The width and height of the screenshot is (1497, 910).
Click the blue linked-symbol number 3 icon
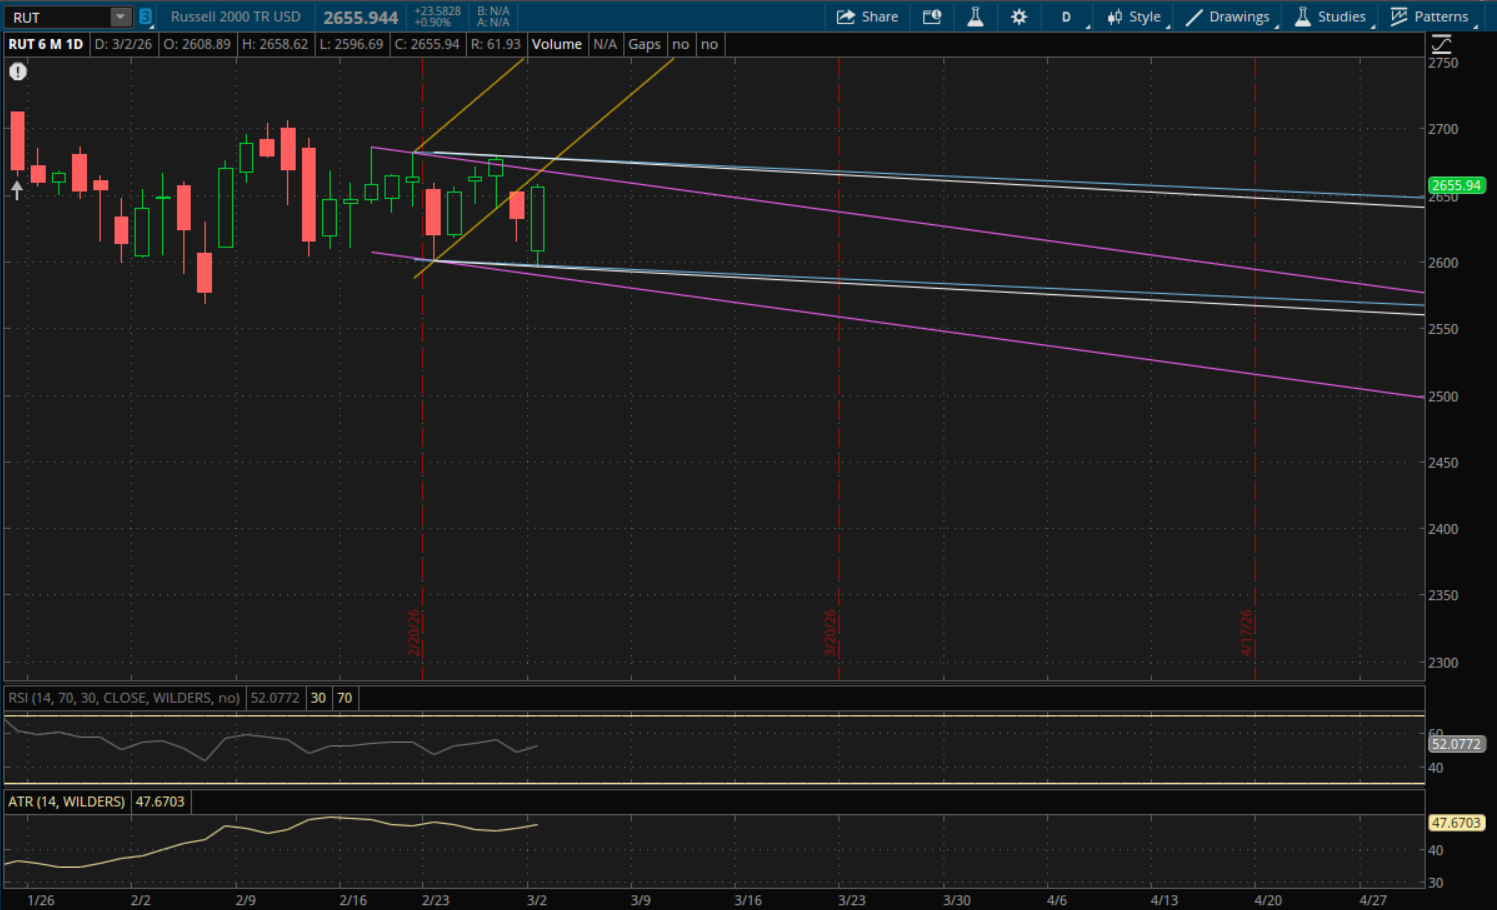tap(146, 17)
